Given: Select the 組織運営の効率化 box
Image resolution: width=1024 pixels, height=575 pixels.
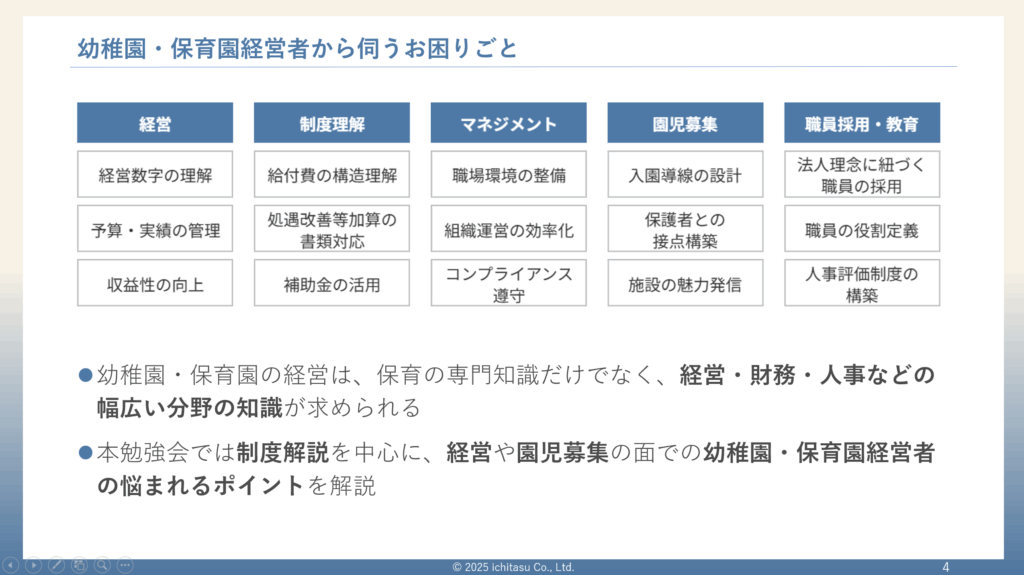Looking at the screenshot, I should point(509,229).
